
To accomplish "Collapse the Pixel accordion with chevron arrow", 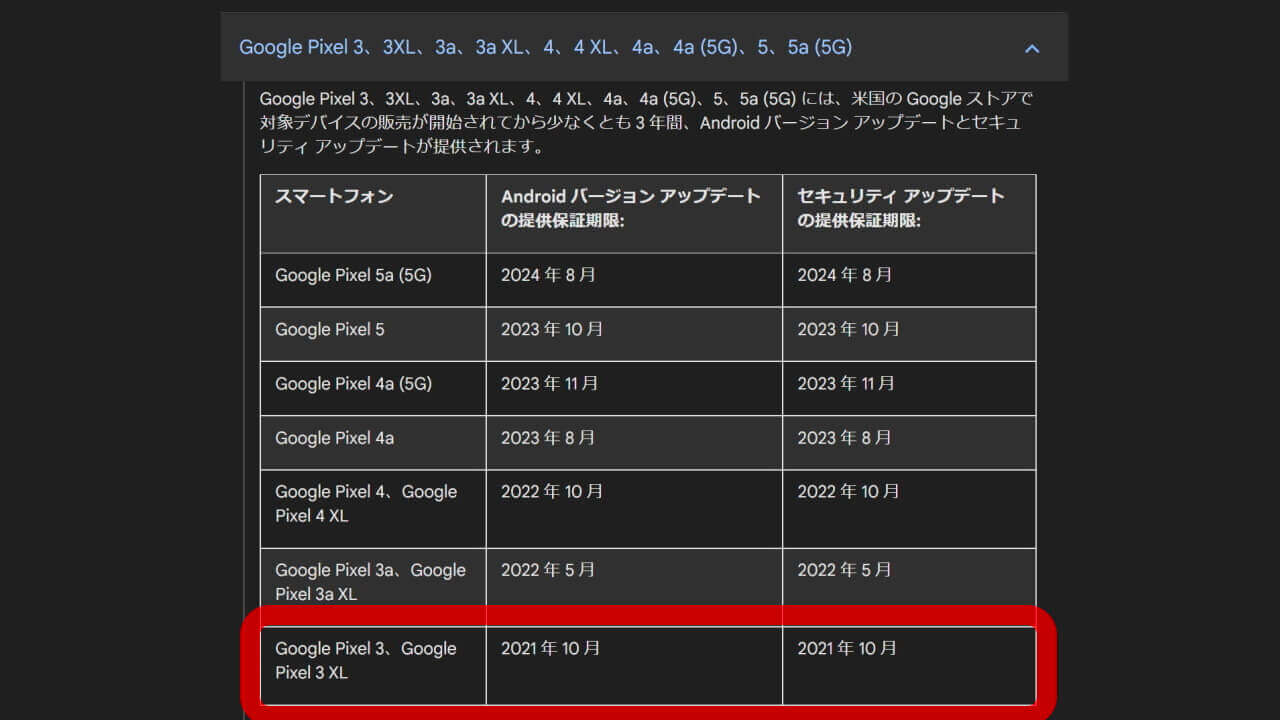I will pyautogui.click(x=1032, y=48).
